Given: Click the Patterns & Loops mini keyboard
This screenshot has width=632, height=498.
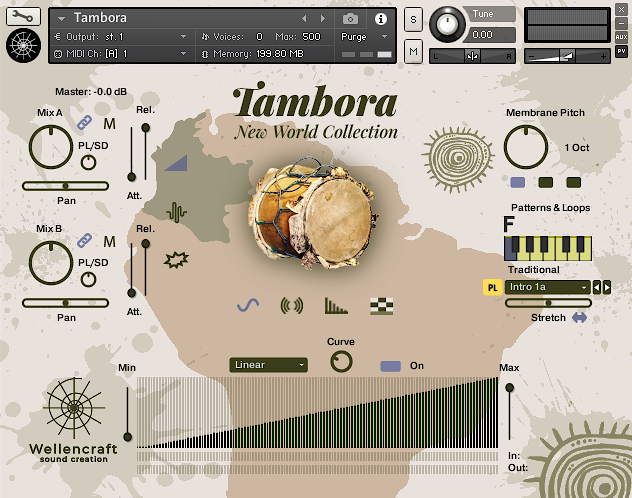Looking at the screenshot, I should [548, 248].
